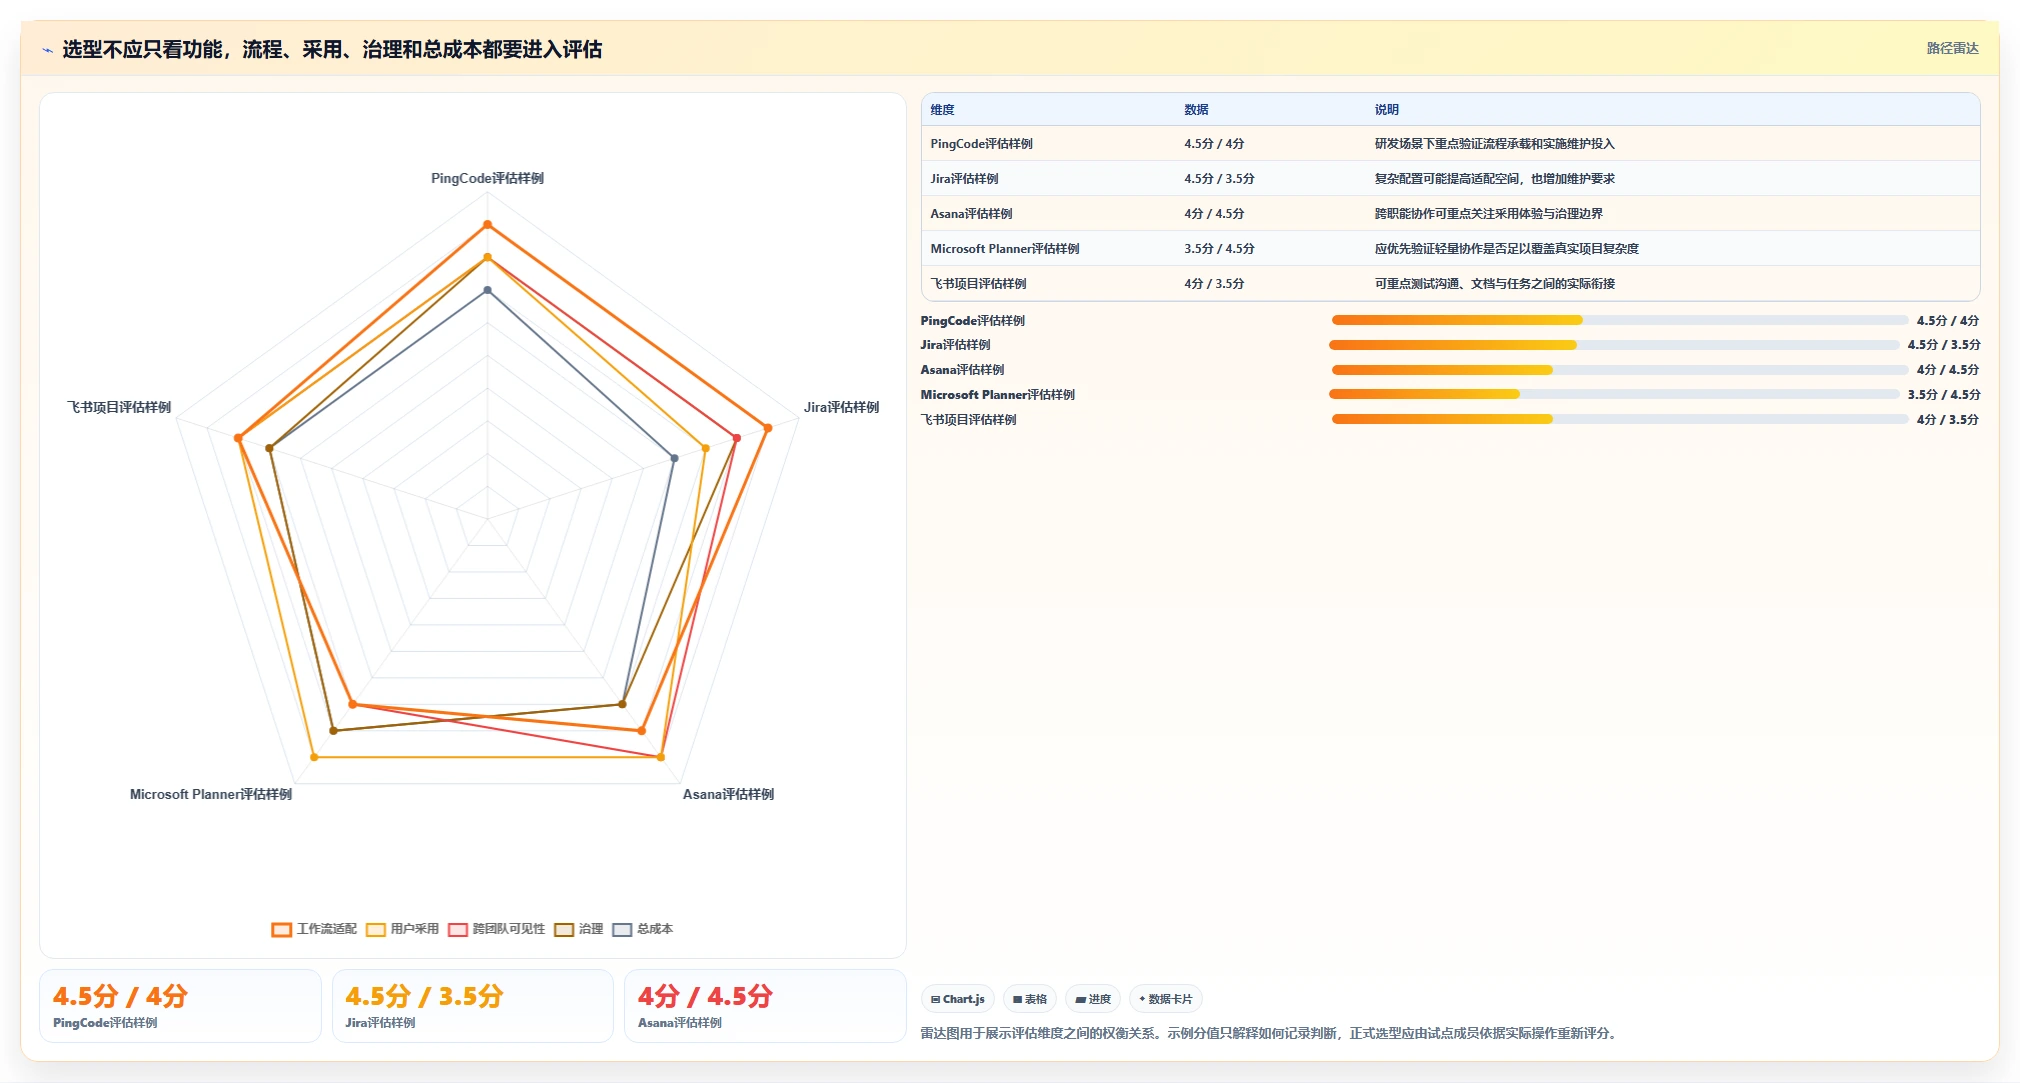Click the description 应优先验证轻量协作是否足以覆盖真实项目复杂度
Viewport: 2020px width, 1083px height.
[1506, 249]
